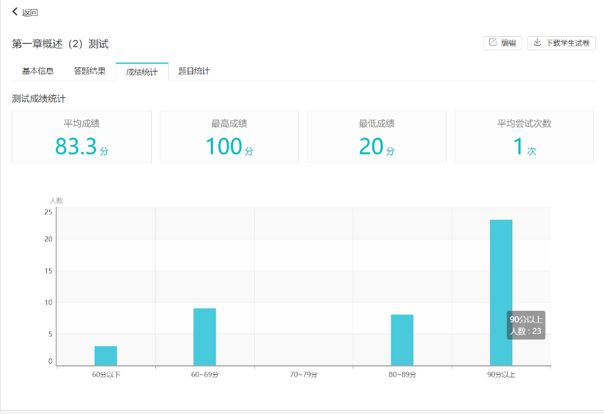This screenshot has width=604, height=414.
Task: Select the 成绩统计 tab
Action: coord(142,72)
